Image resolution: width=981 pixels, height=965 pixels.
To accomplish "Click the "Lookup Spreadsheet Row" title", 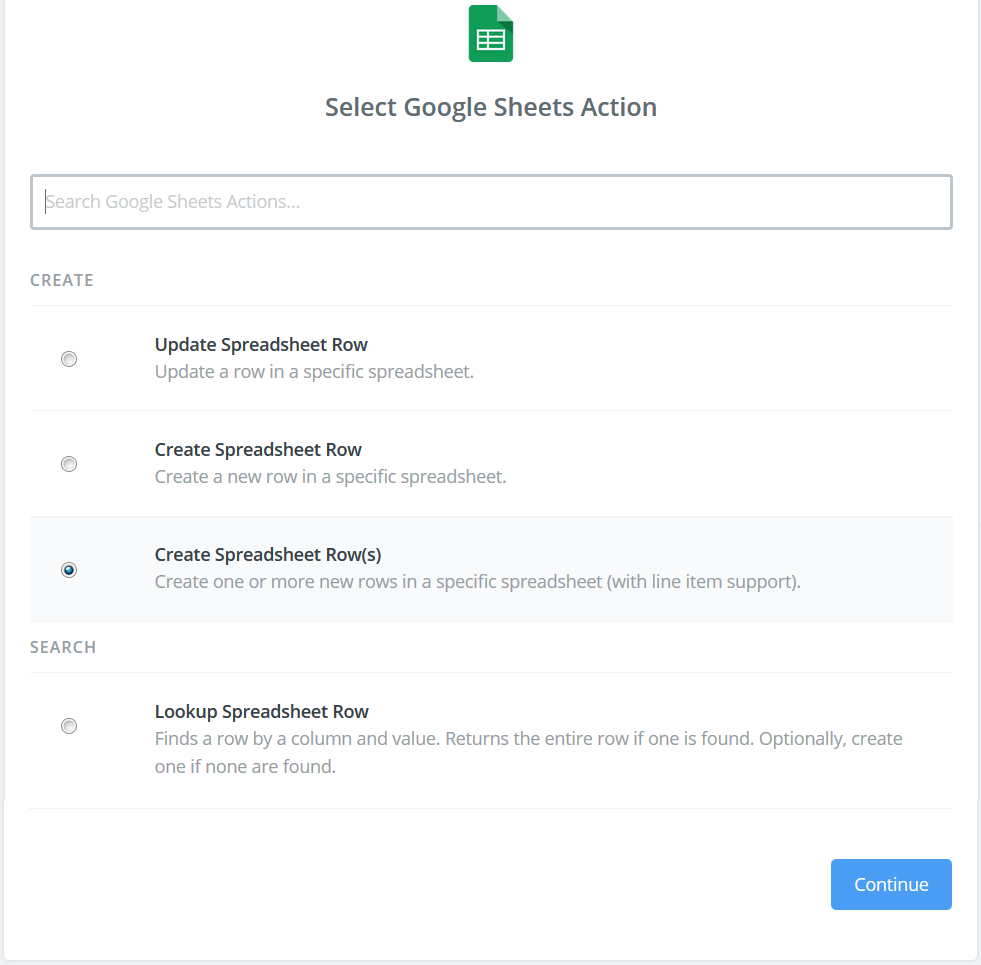I will (262, 712).
